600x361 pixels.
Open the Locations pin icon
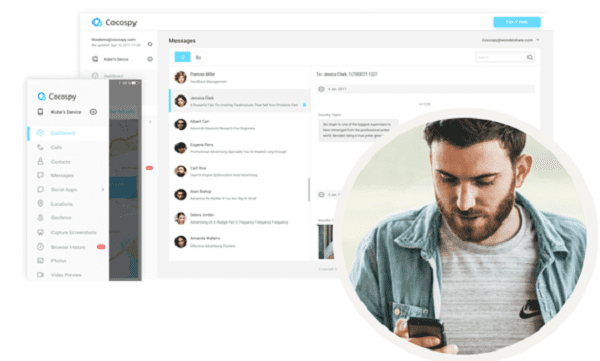click(40, 203)
